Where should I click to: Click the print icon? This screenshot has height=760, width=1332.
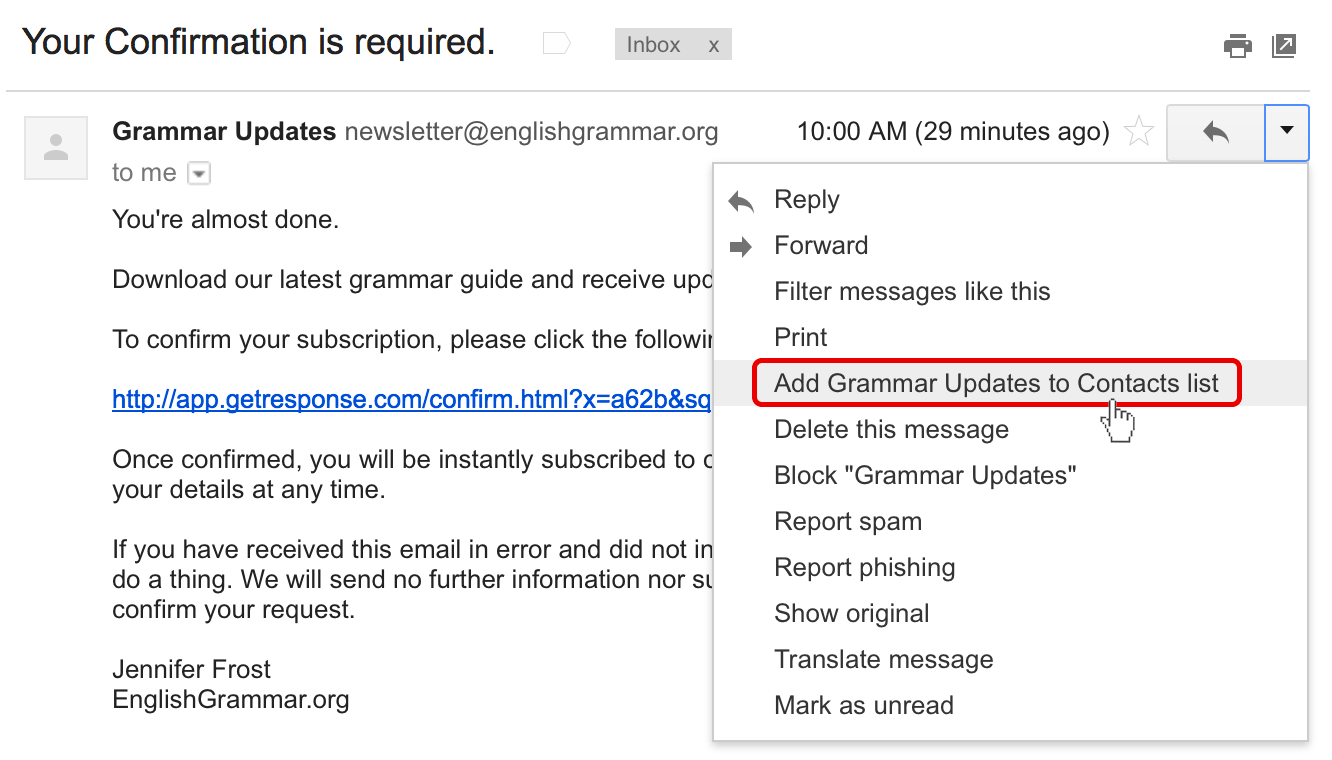point(1237,46)
